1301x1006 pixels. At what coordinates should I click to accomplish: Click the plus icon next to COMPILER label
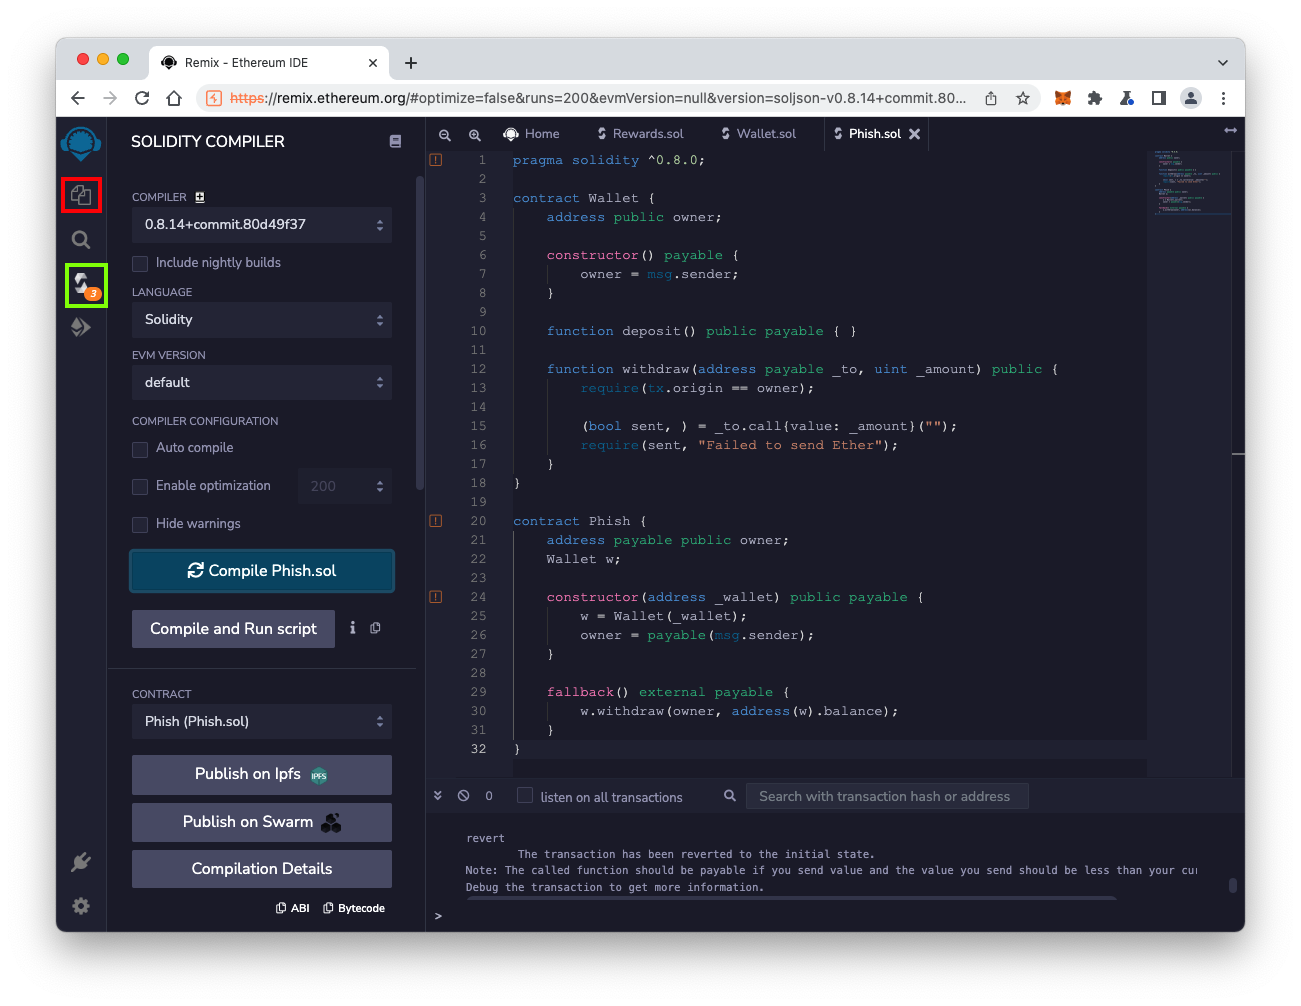(200, 197)
